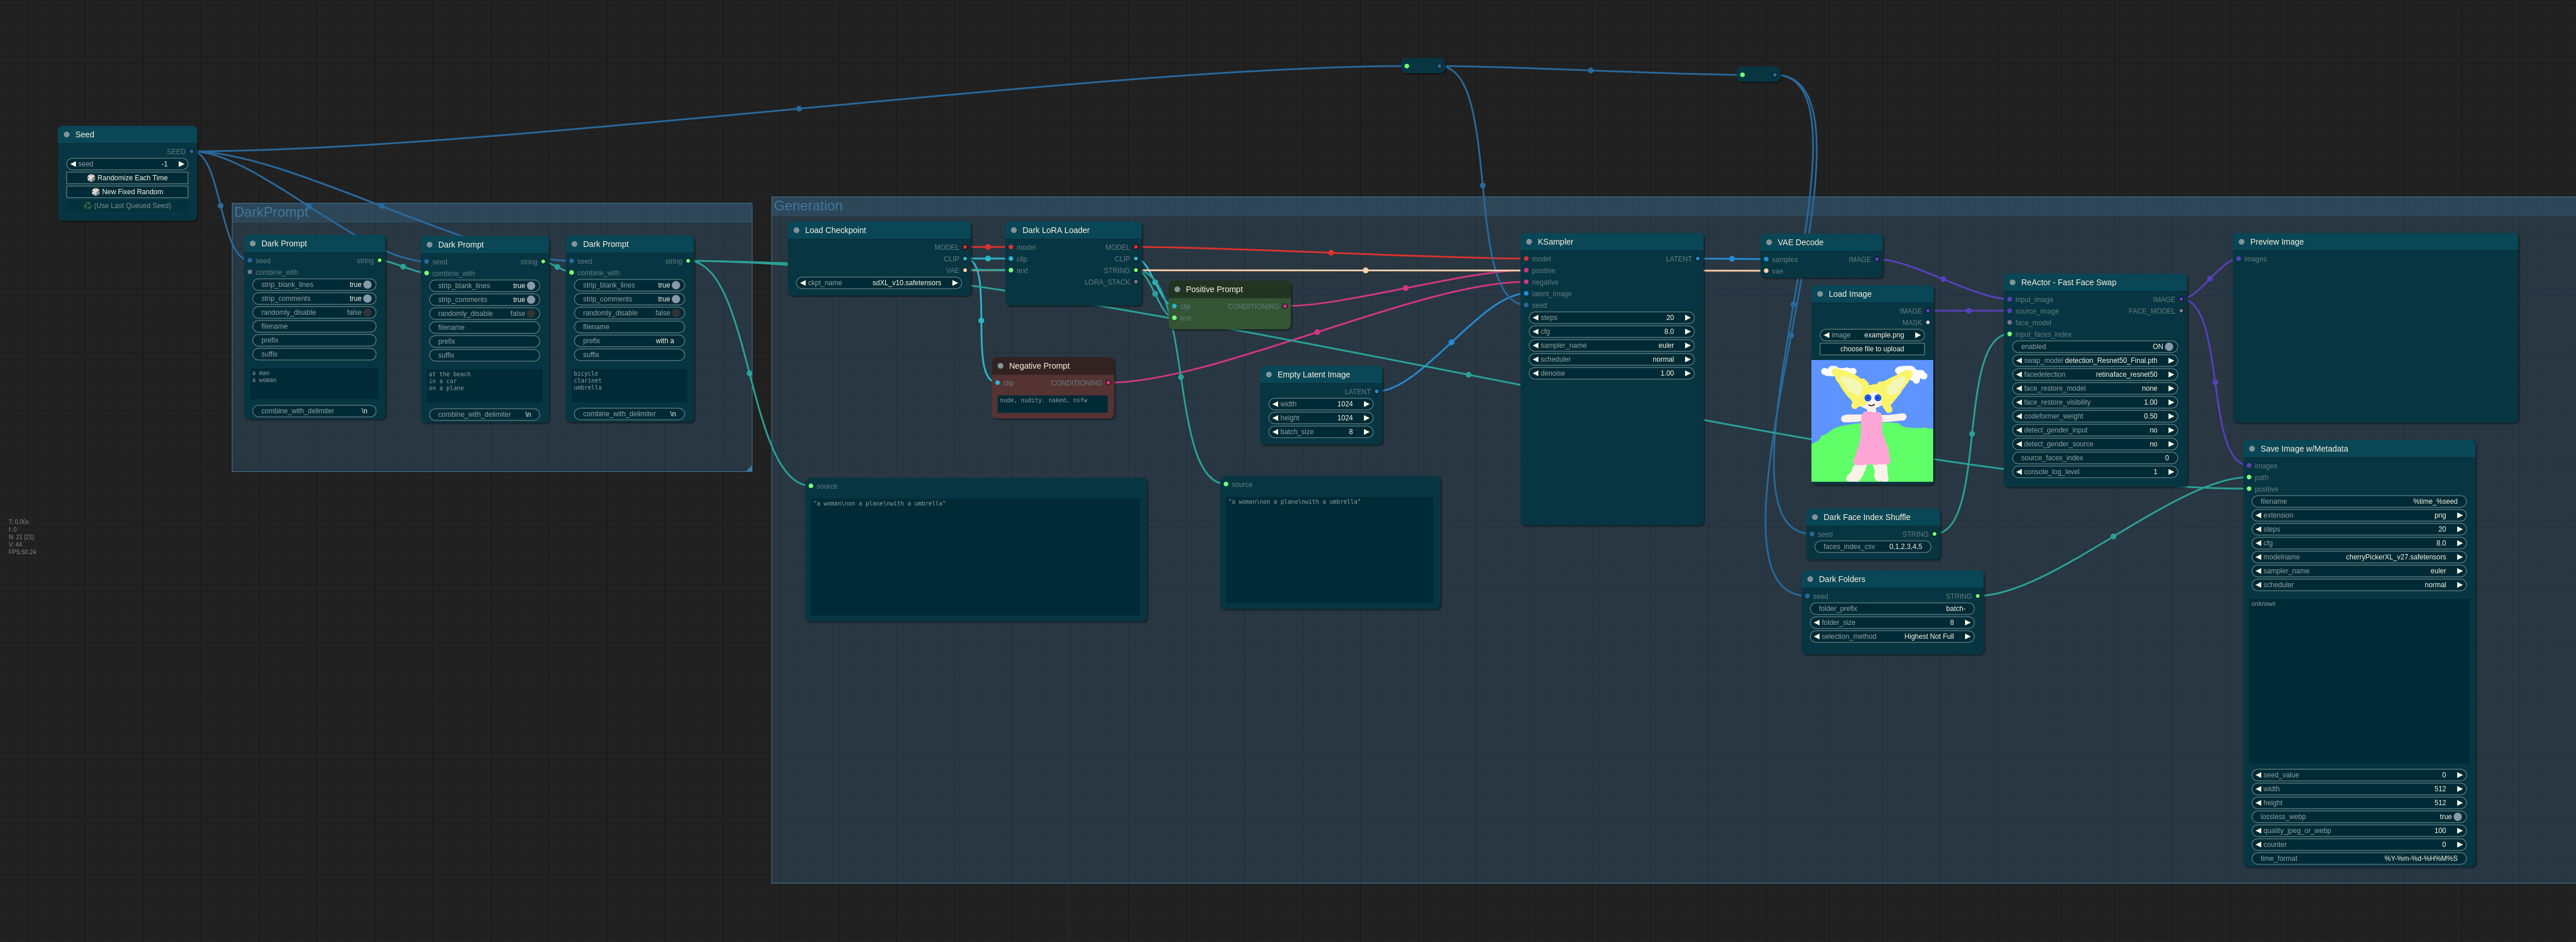Open the ckpt_name dropdown in Load Checkpoint
Screen dimensions: 2576x942
click(x=880, y=283)
